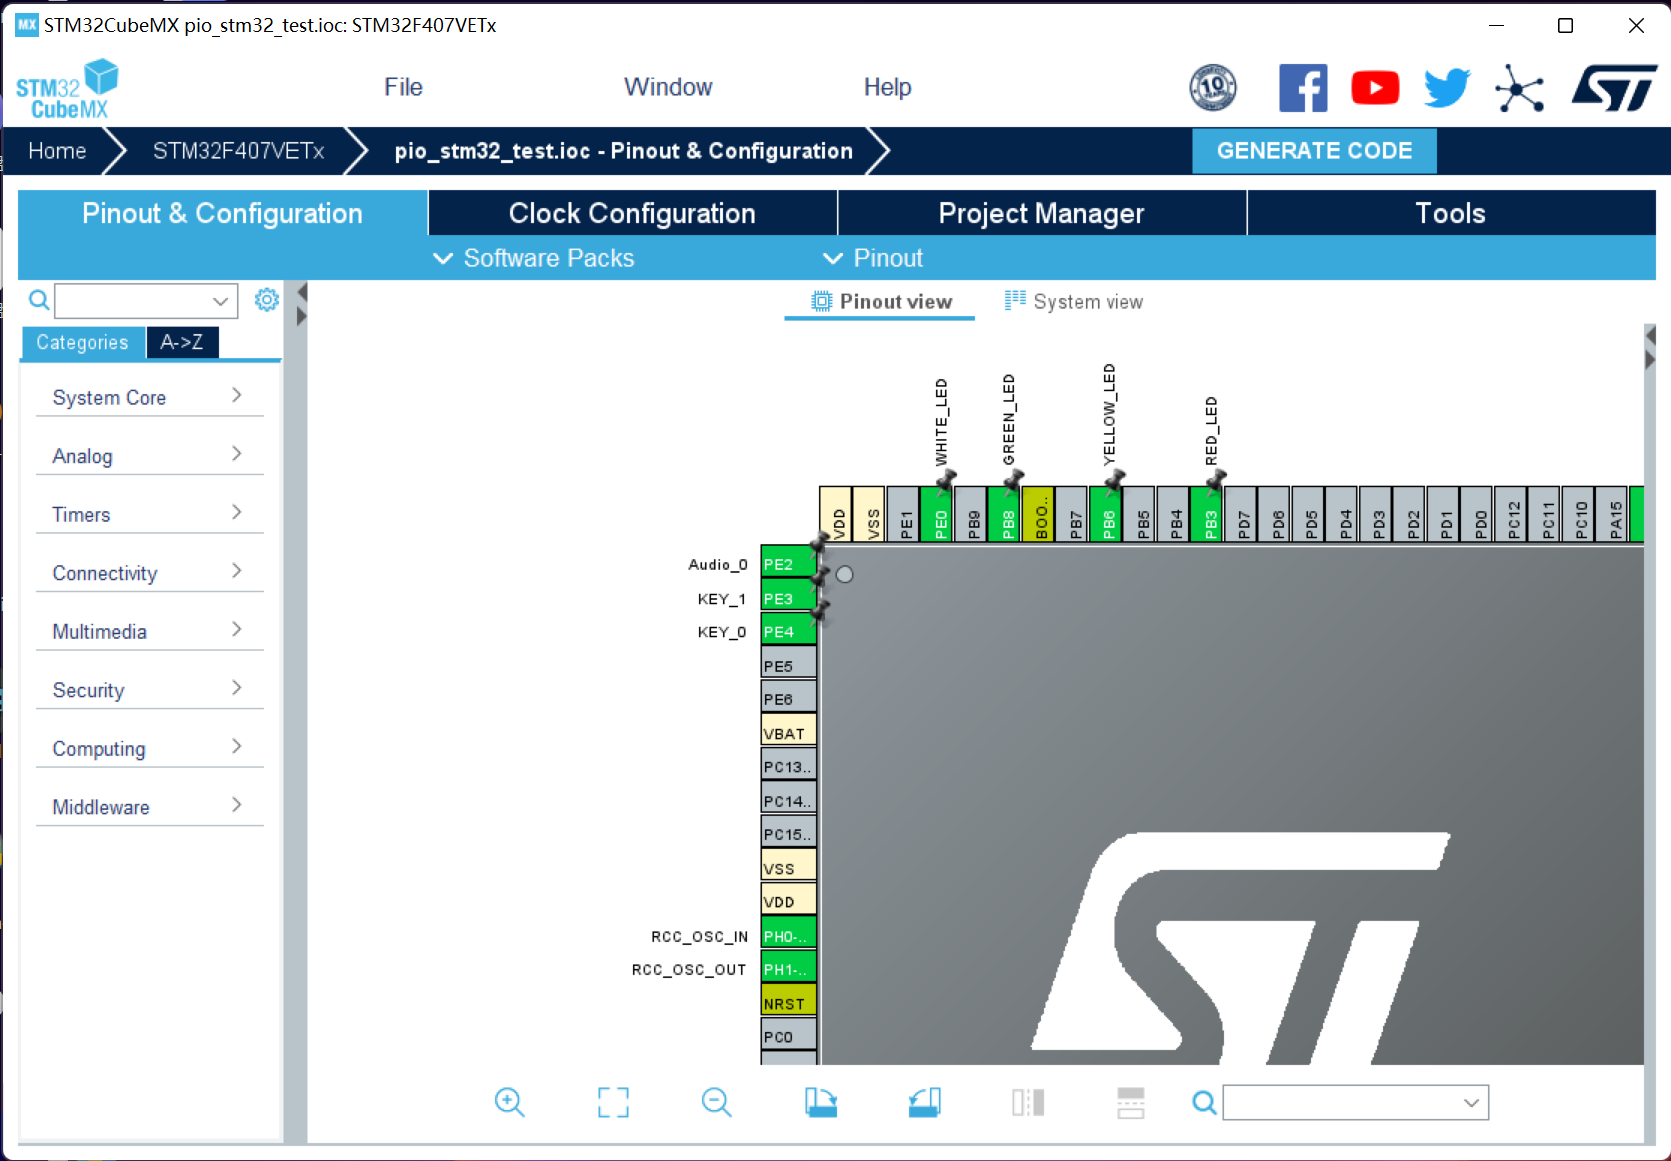
Task: Switch to System view
Action: pyautogui.click(x=1074, y=301)
